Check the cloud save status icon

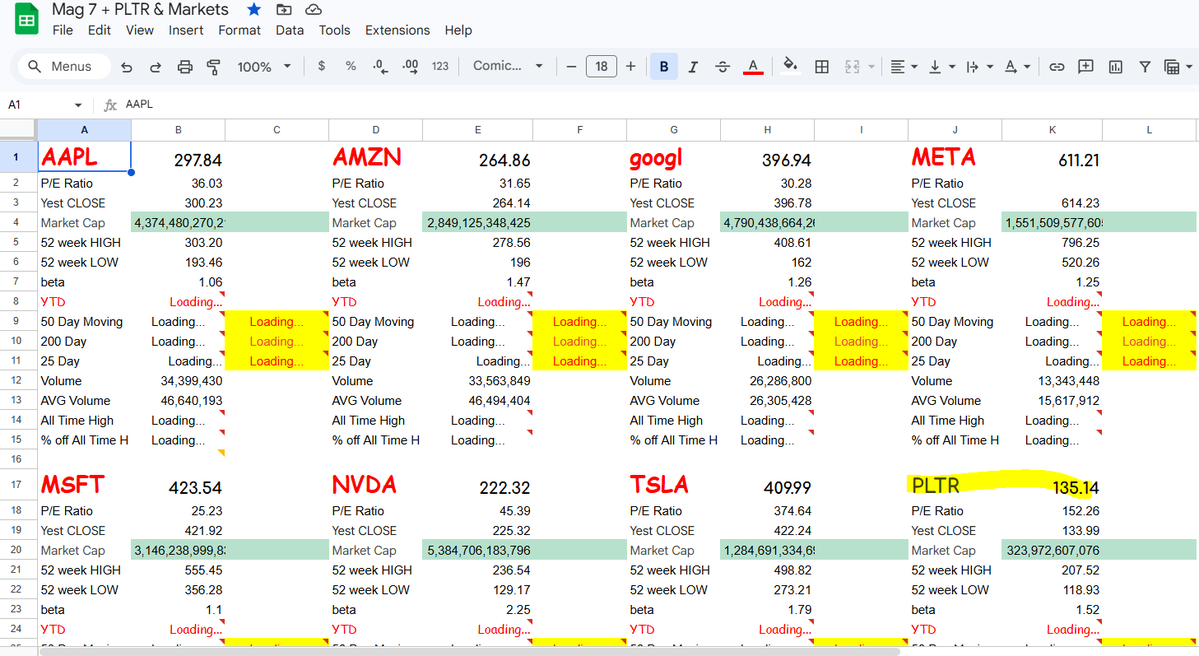(x=313, y=9)
